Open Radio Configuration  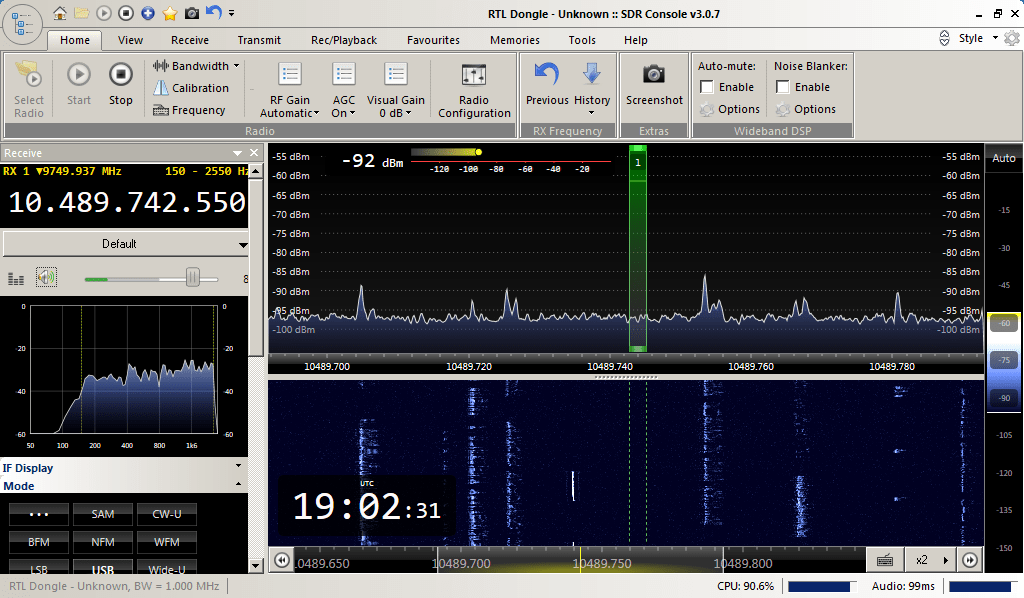point(474,90)
